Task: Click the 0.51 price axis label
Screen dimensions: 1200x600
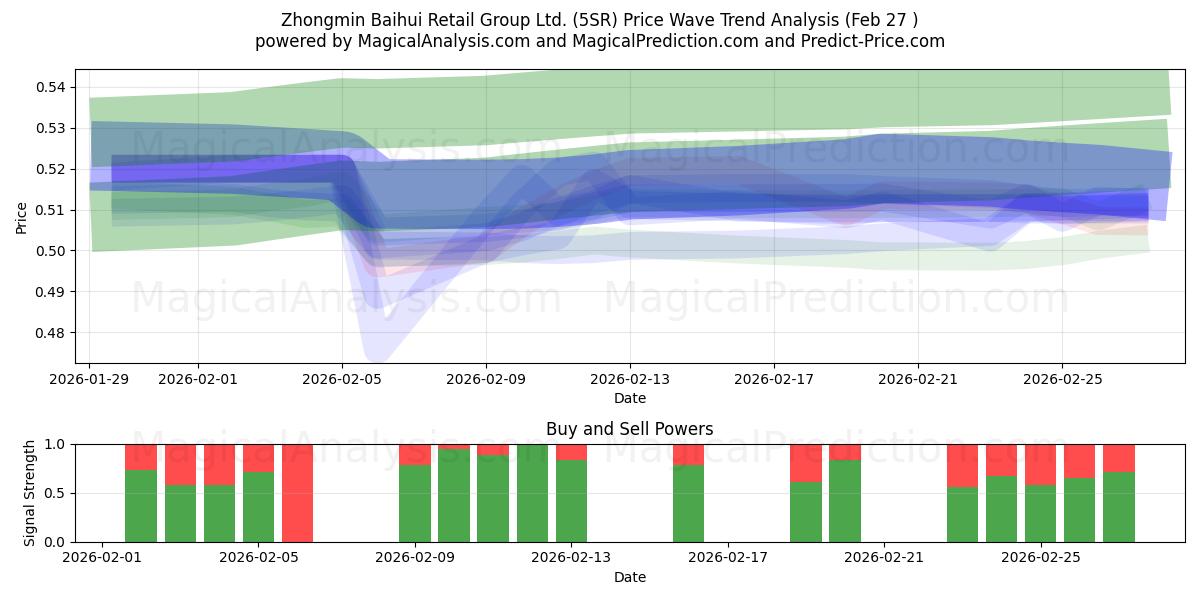Action: pyautogui.click(x=50, y=211)
